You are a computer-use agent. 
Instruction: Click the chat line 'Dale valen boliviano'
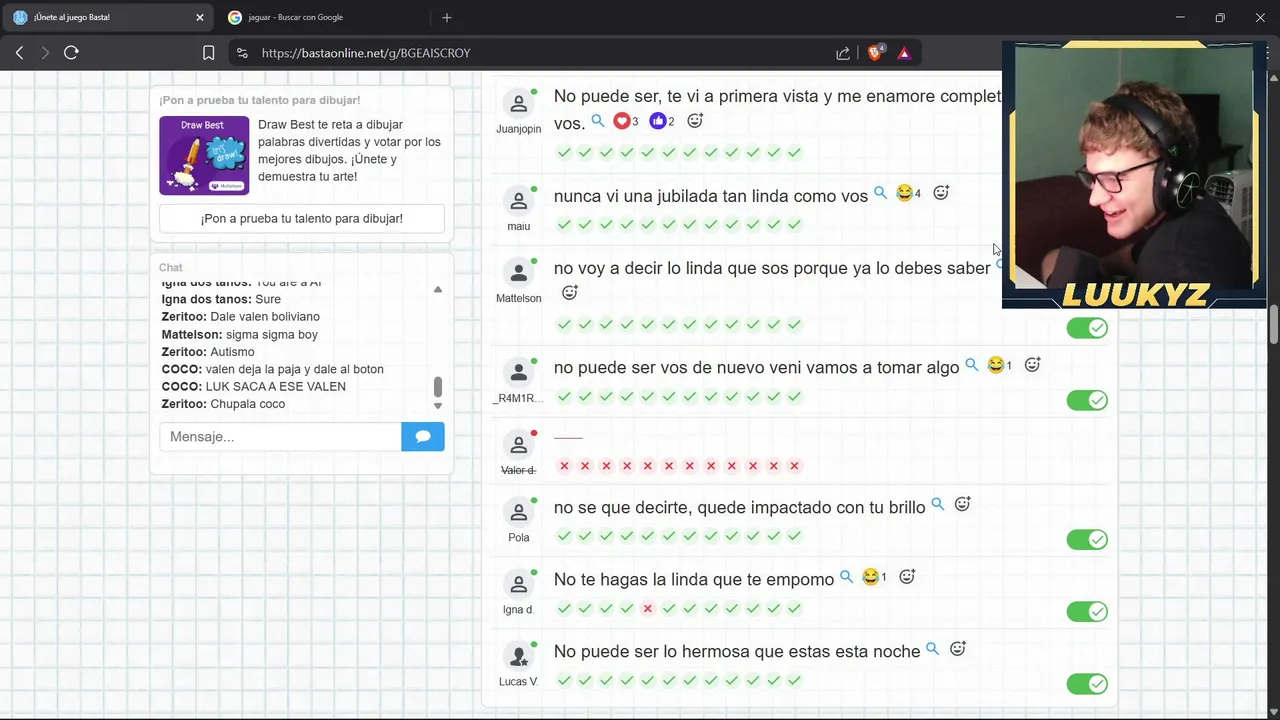265,316
